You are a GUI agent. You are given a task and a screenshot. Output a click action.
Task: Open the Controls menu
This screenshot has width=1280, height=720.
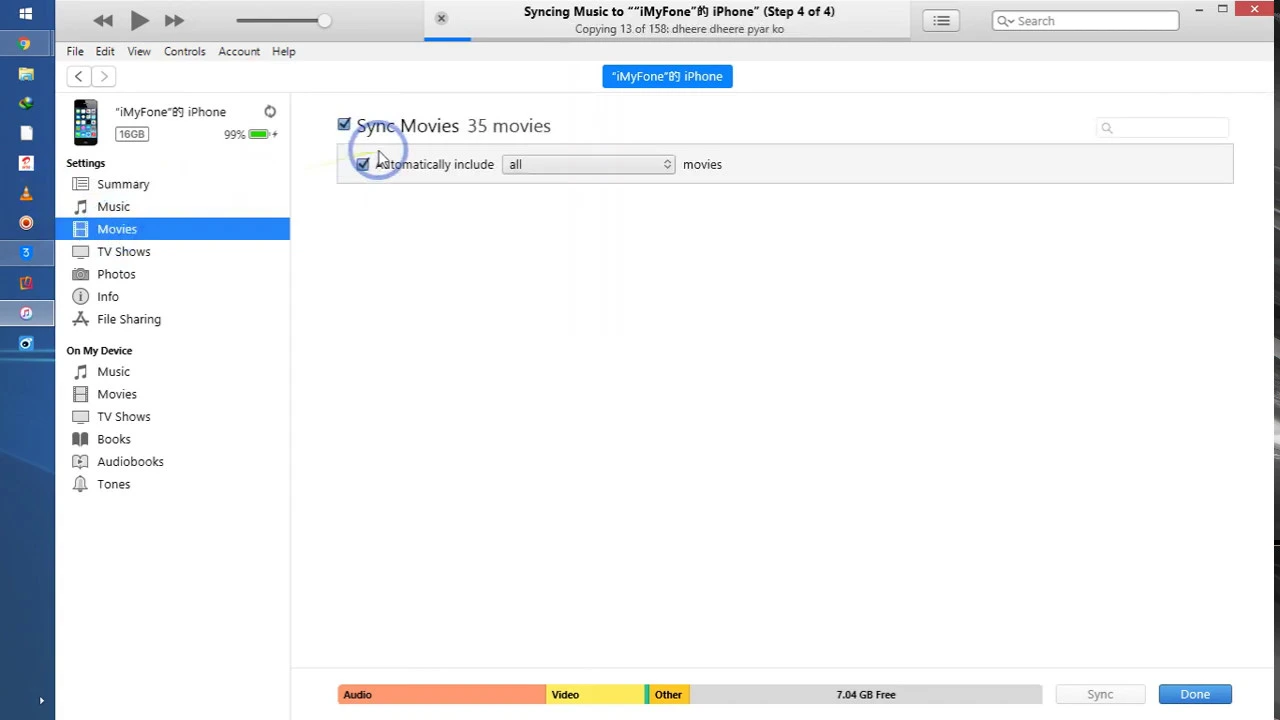[x=185, y=51]
